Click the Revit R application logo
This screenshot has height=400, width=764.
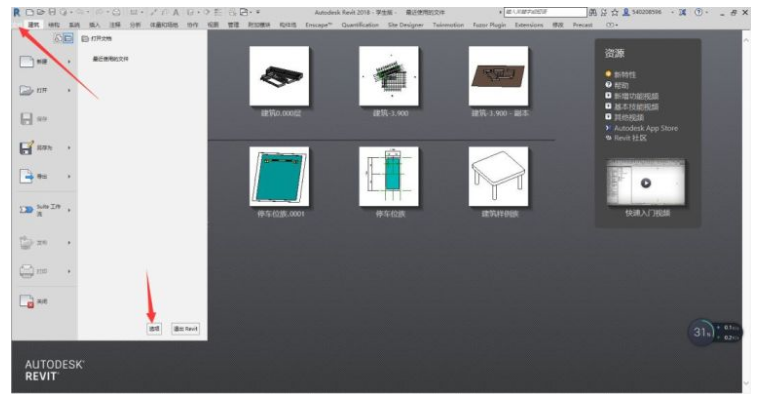click(17, 13)
